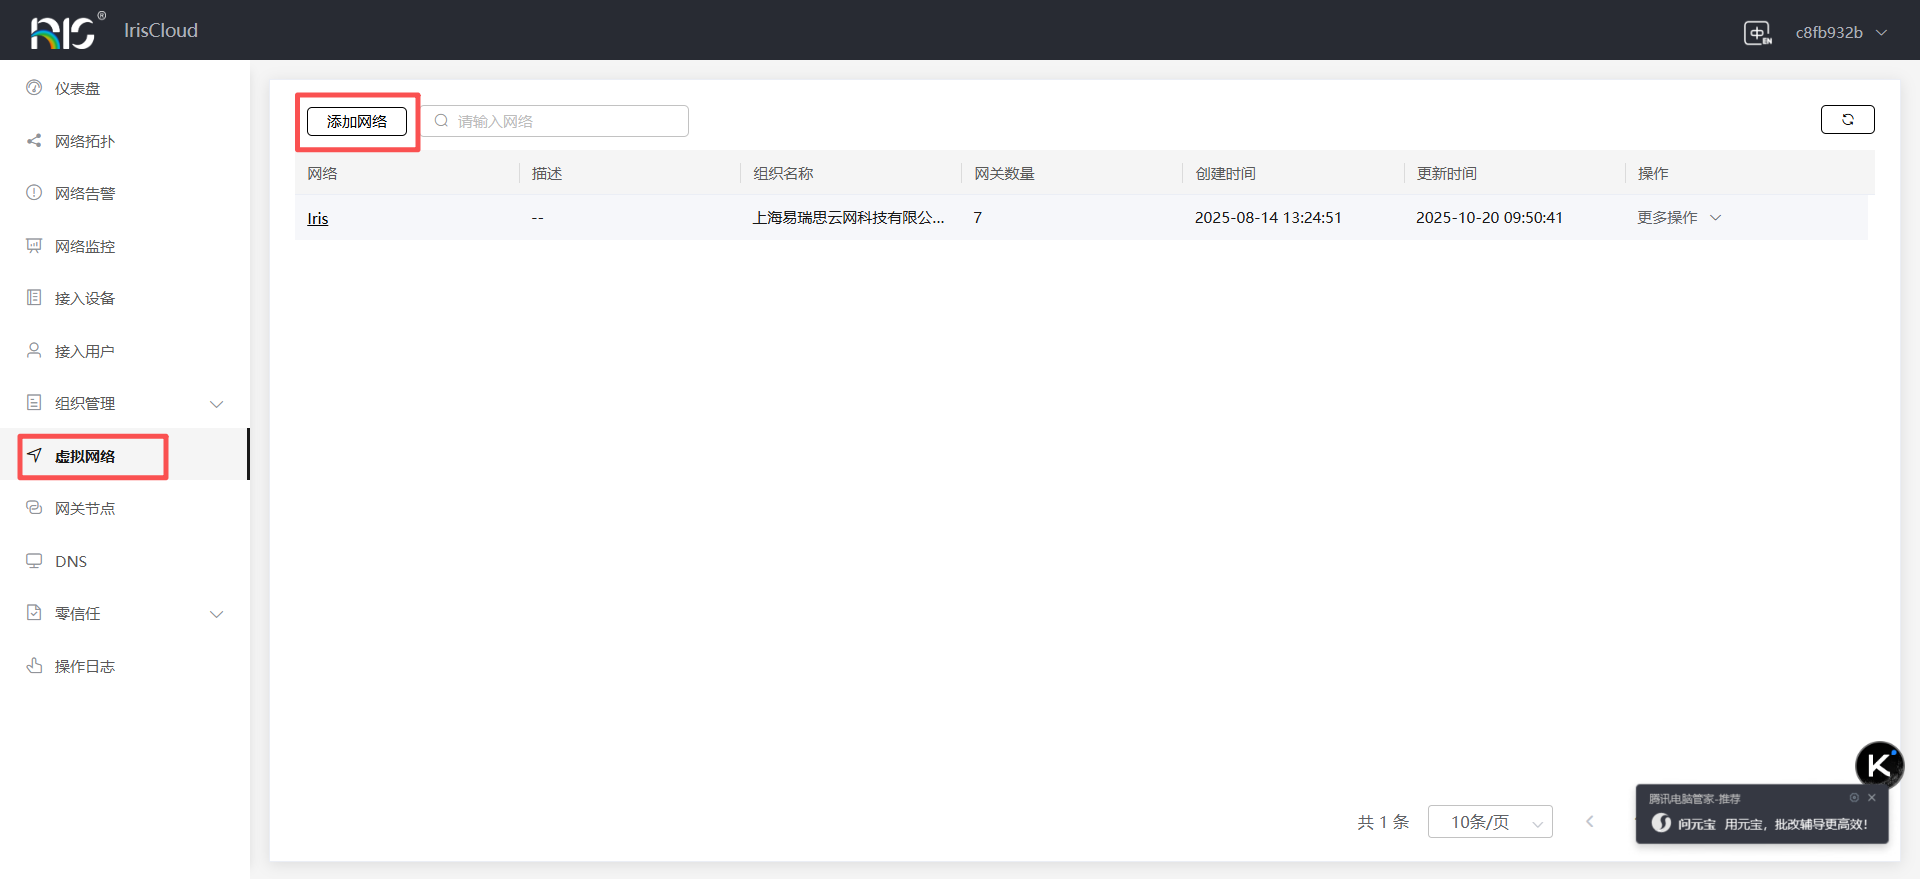
Task: Open the c8fb932b account menu
Action: (1840, 33)
